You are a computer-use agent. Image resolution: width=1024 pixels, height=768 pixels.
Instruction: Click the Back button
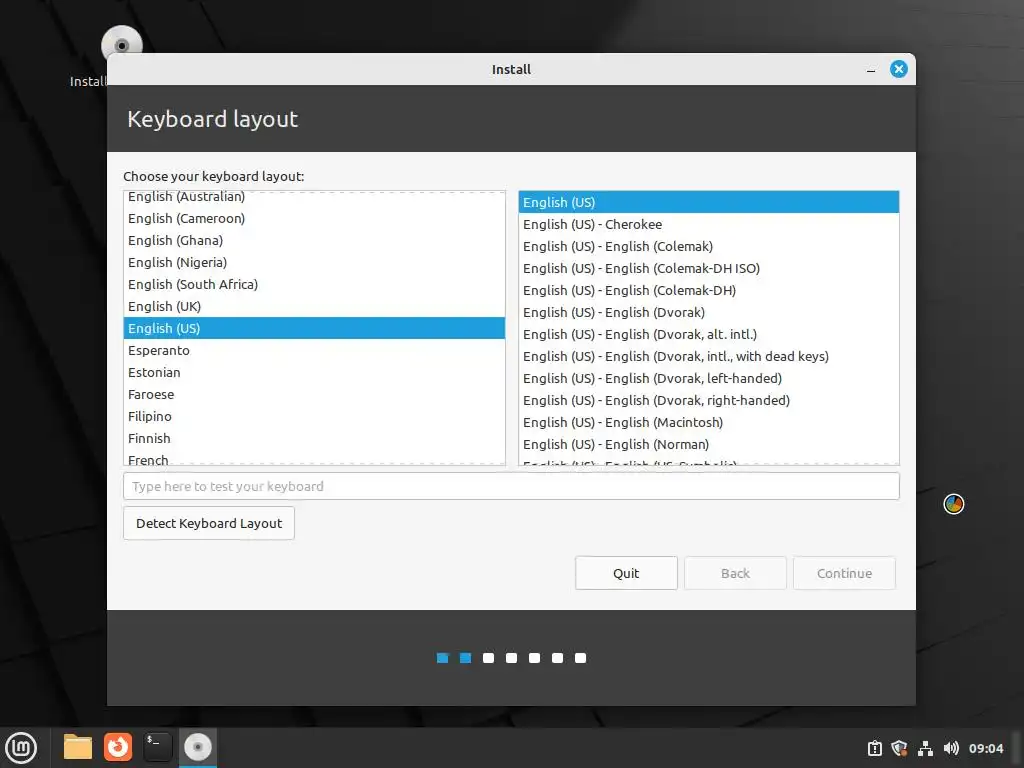click(x=735, y=573)
